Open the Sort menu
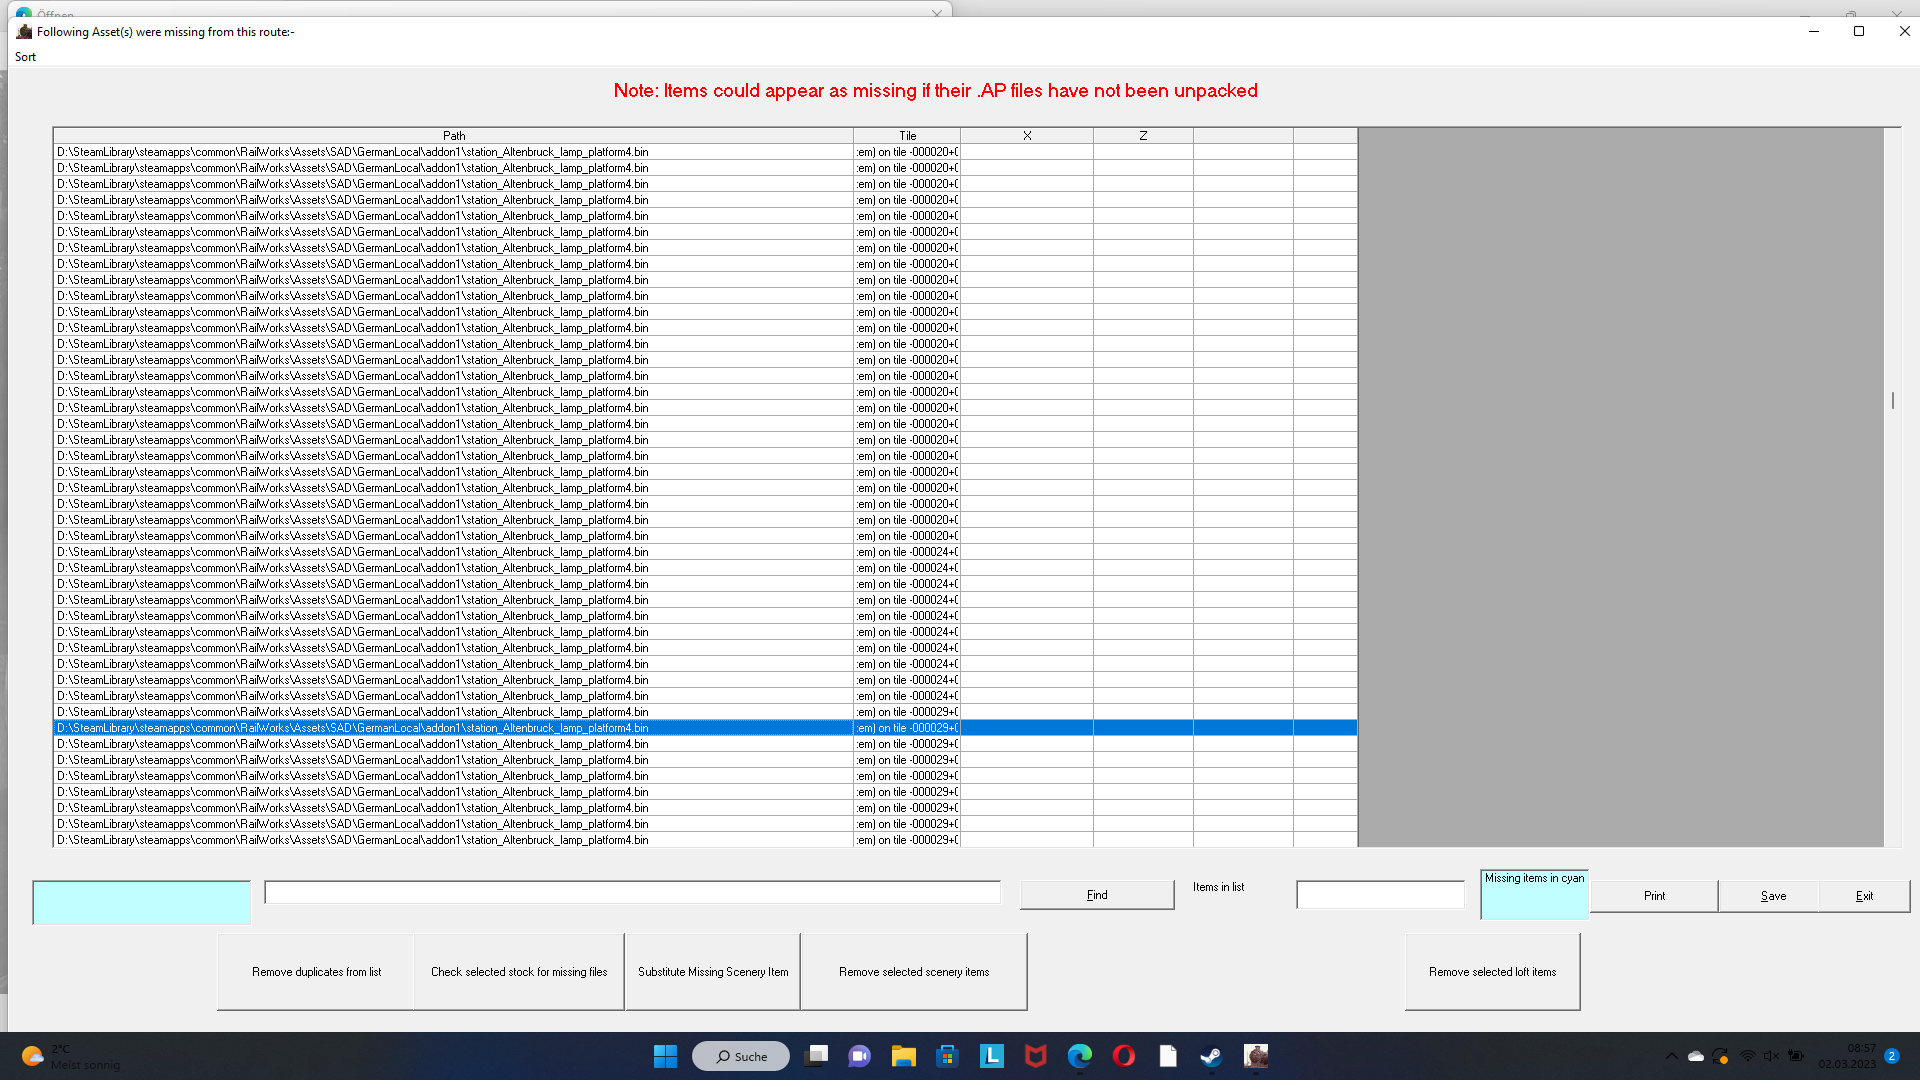Image resolution: width=1920 pixels, height=1080 pixels. pyautogui.click(x=25, y=57)
